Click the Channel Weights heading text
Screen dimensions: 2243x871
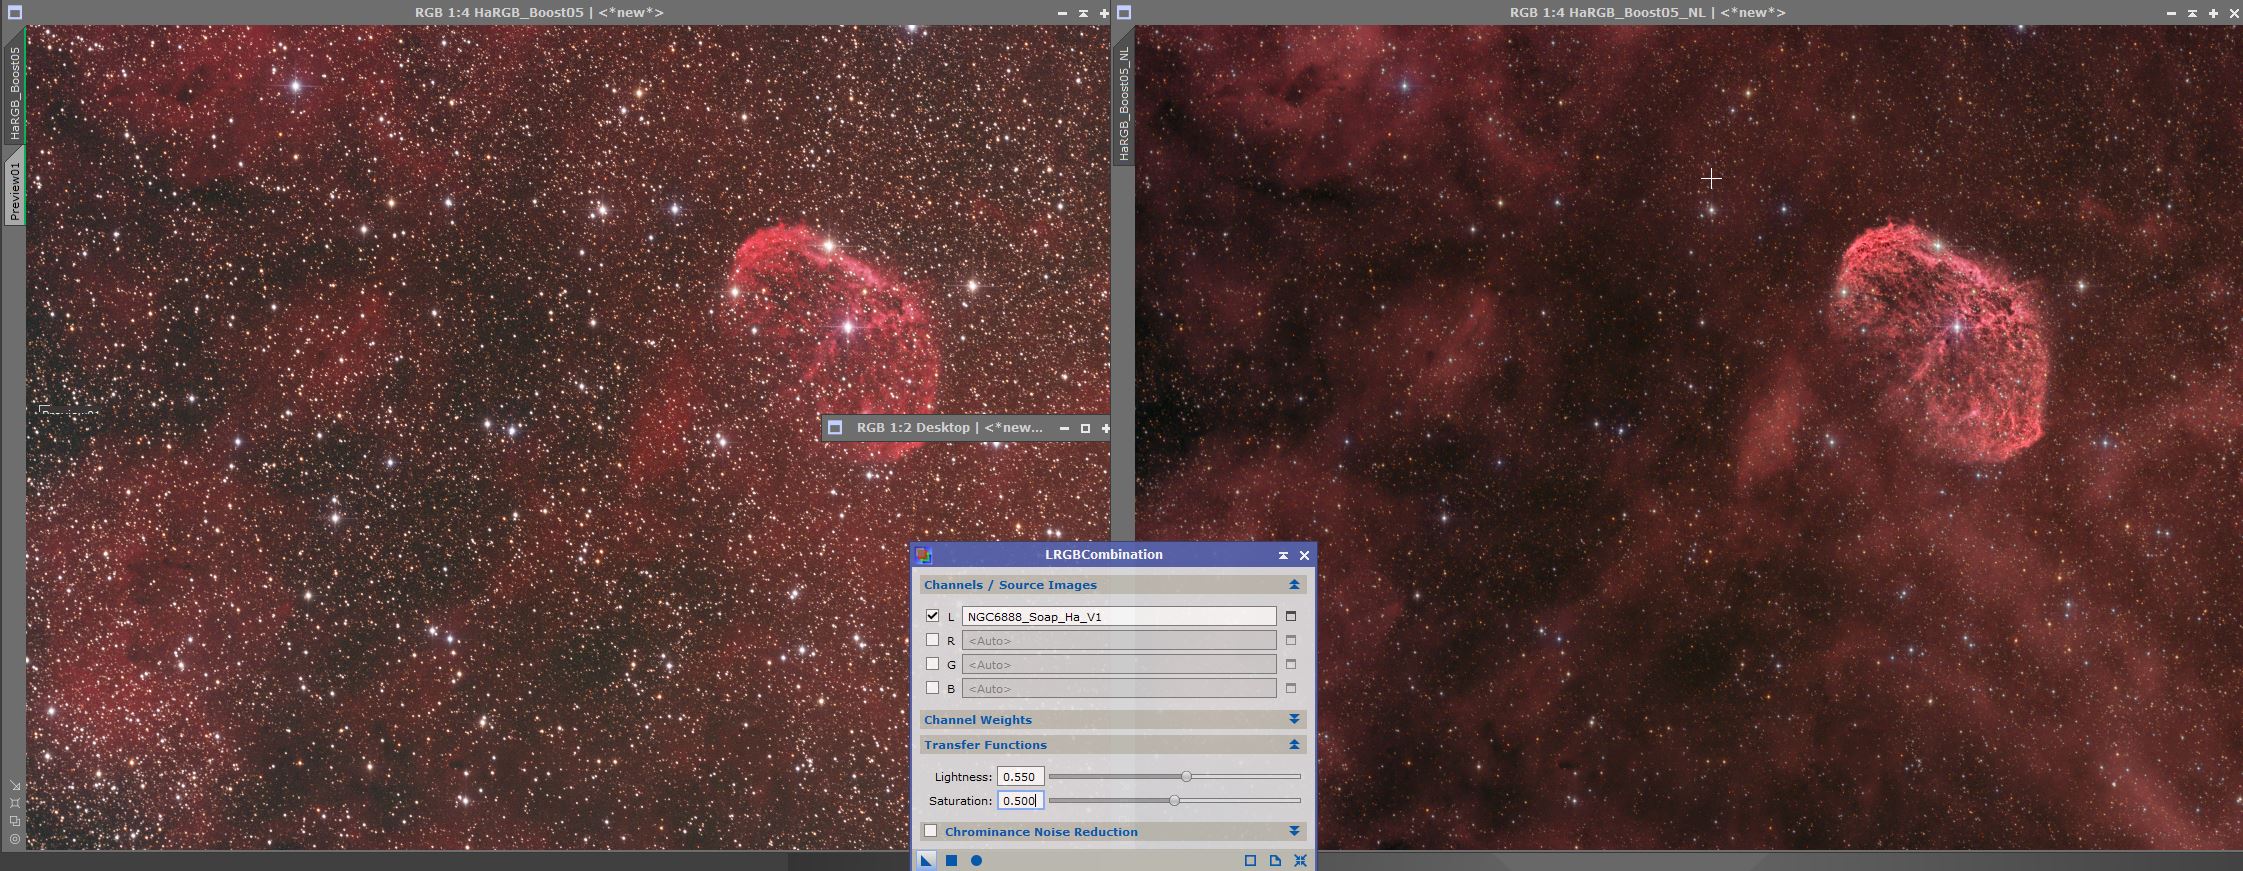(x=978, y=720)
